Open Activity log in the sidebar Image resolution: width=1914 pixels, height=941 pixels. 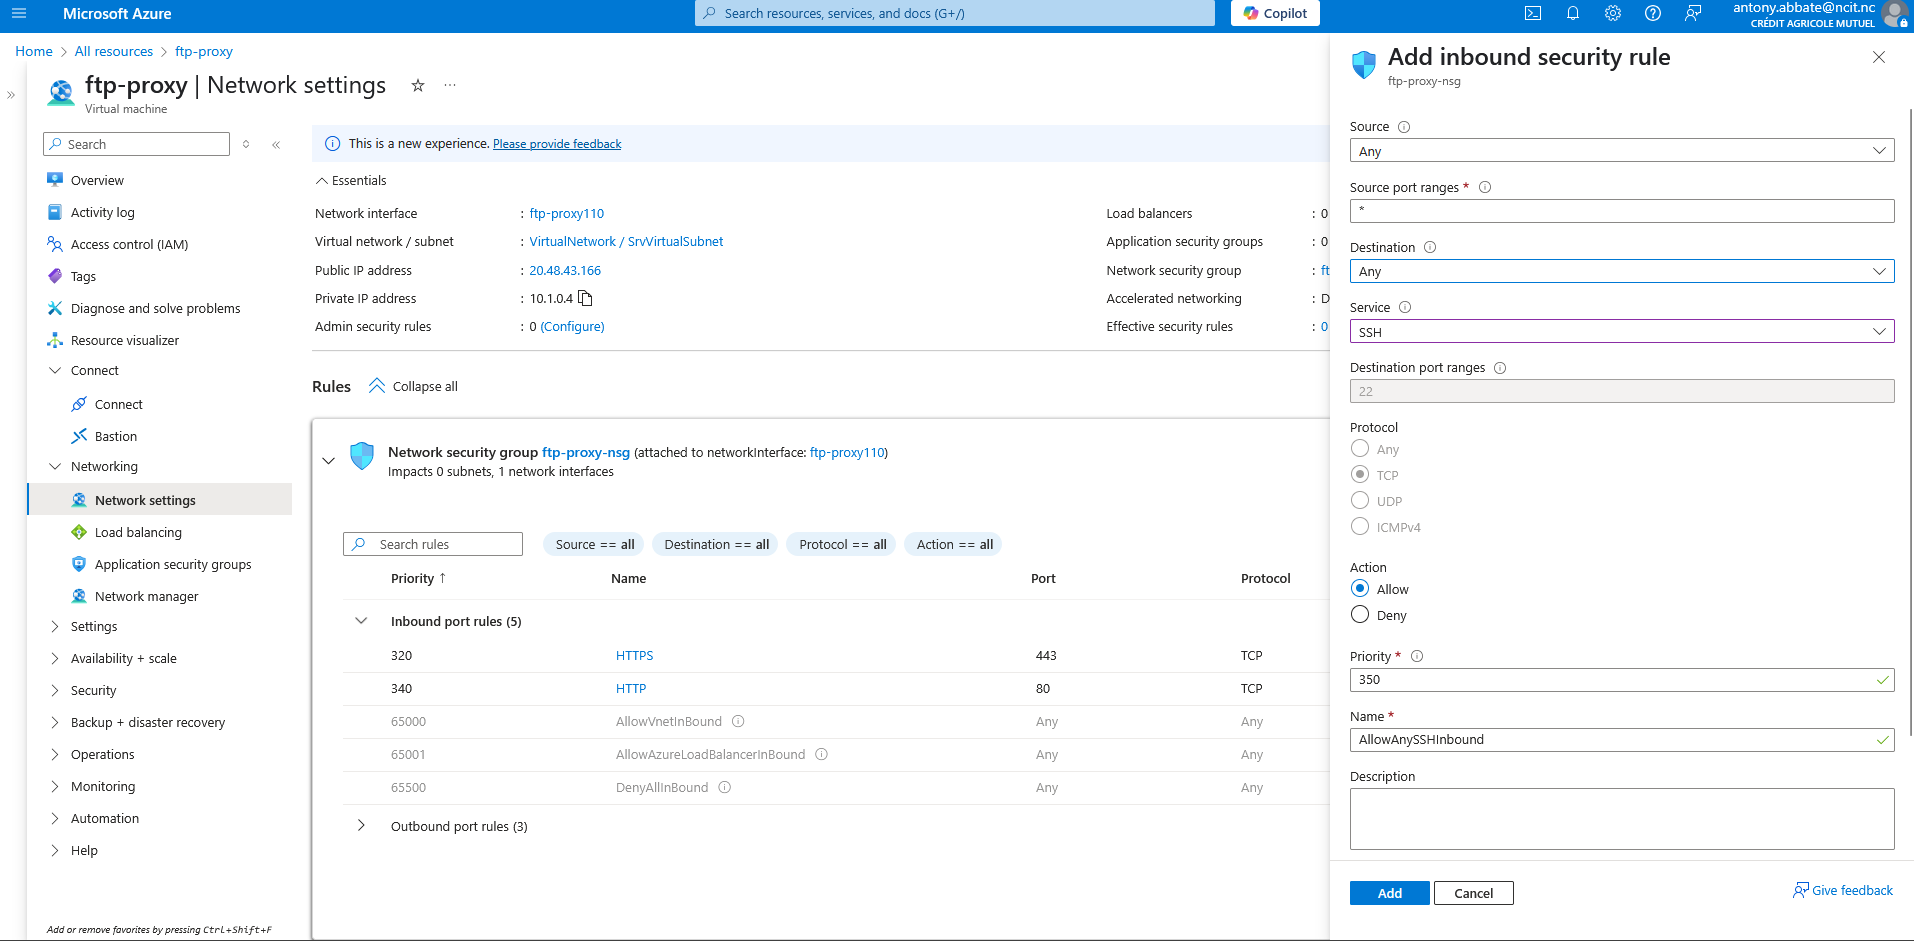coord(102,213)
